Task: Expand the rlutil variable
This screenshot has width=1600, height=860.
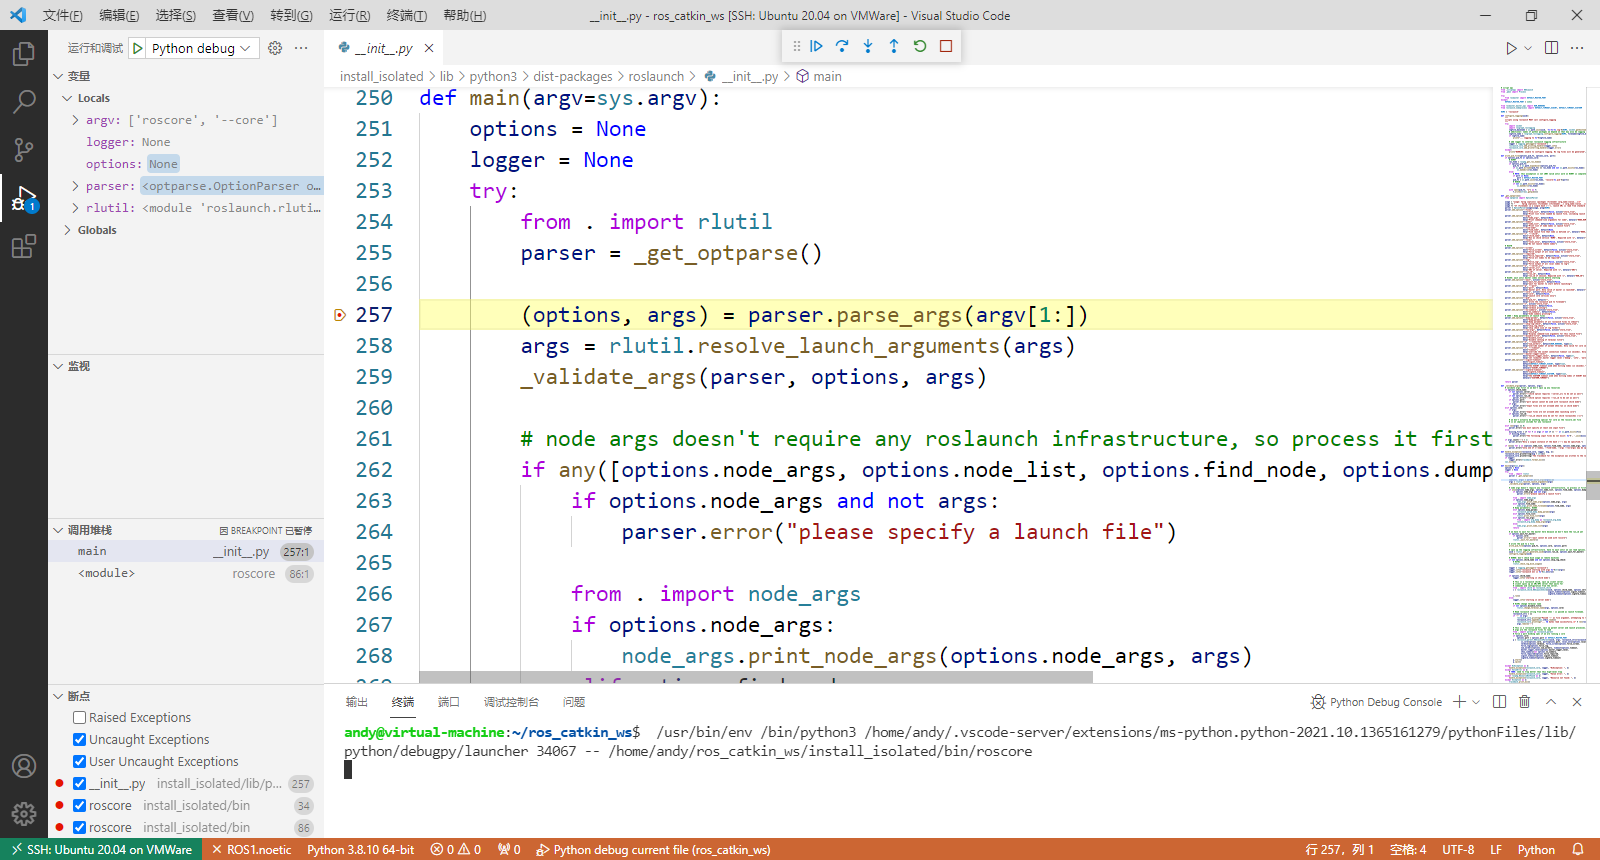Action: pos(75,208)
